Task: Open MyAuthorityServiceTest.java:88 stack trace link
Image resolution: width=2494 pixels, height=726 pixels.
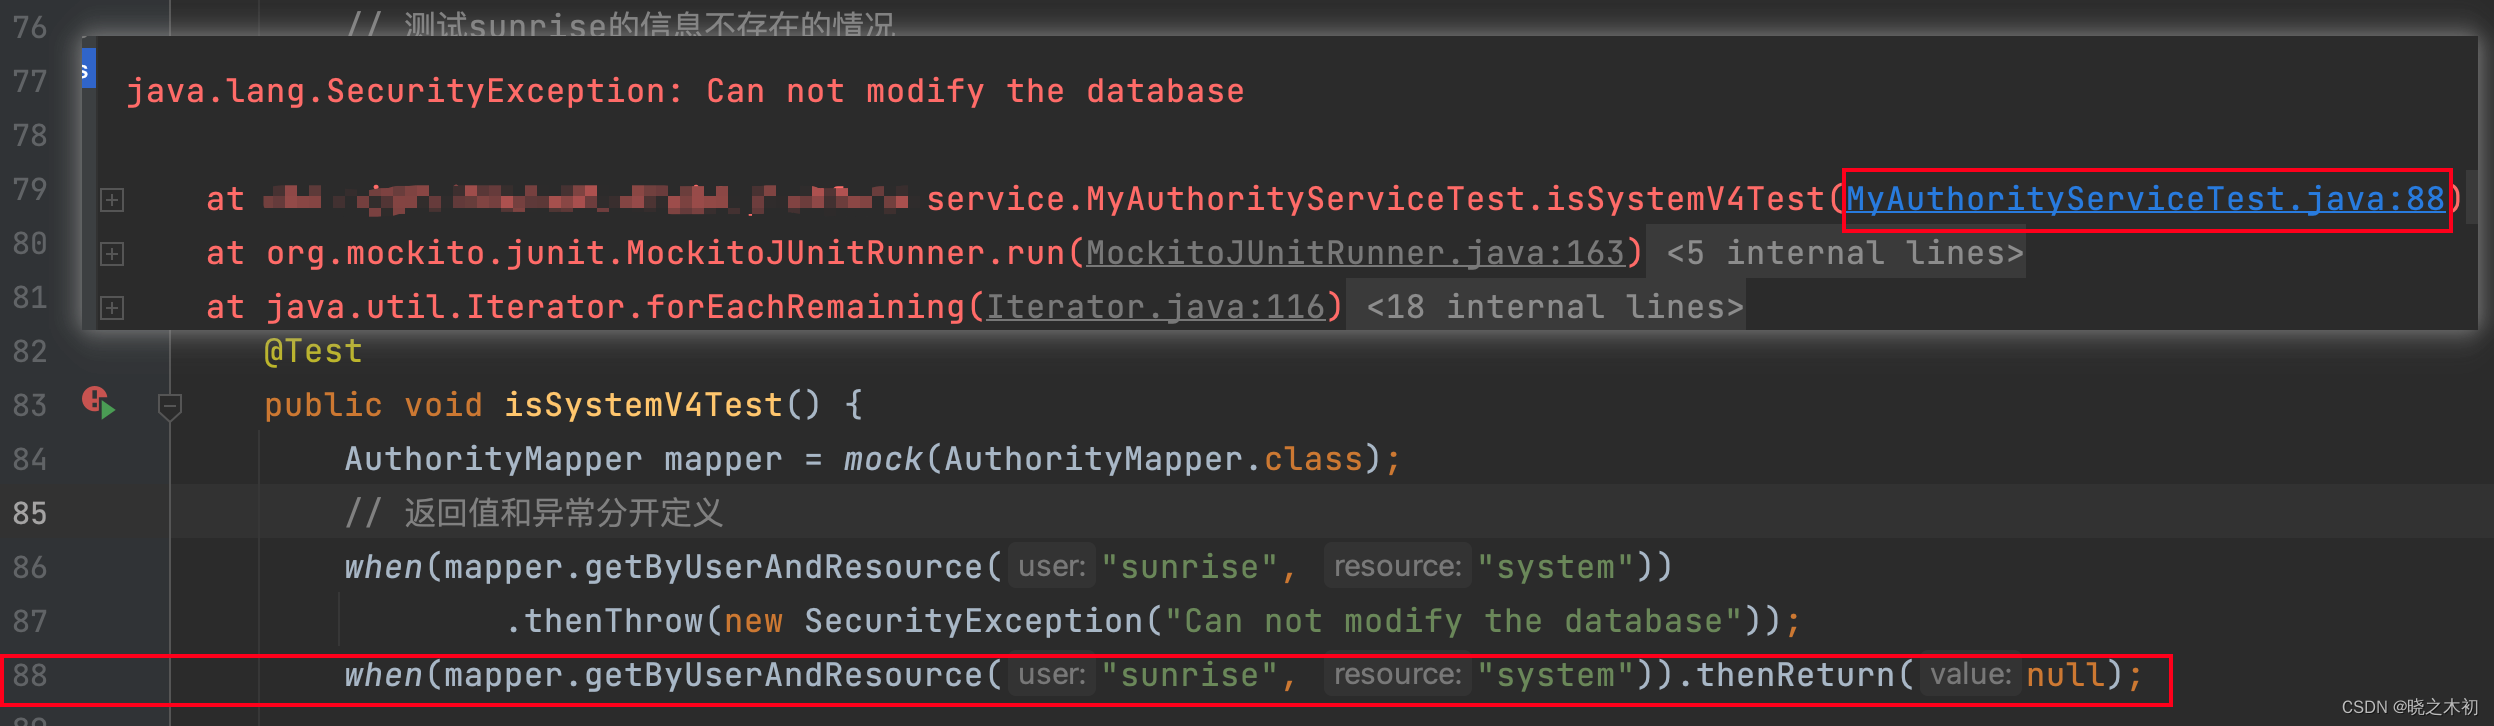Action: coord(2145,199)
